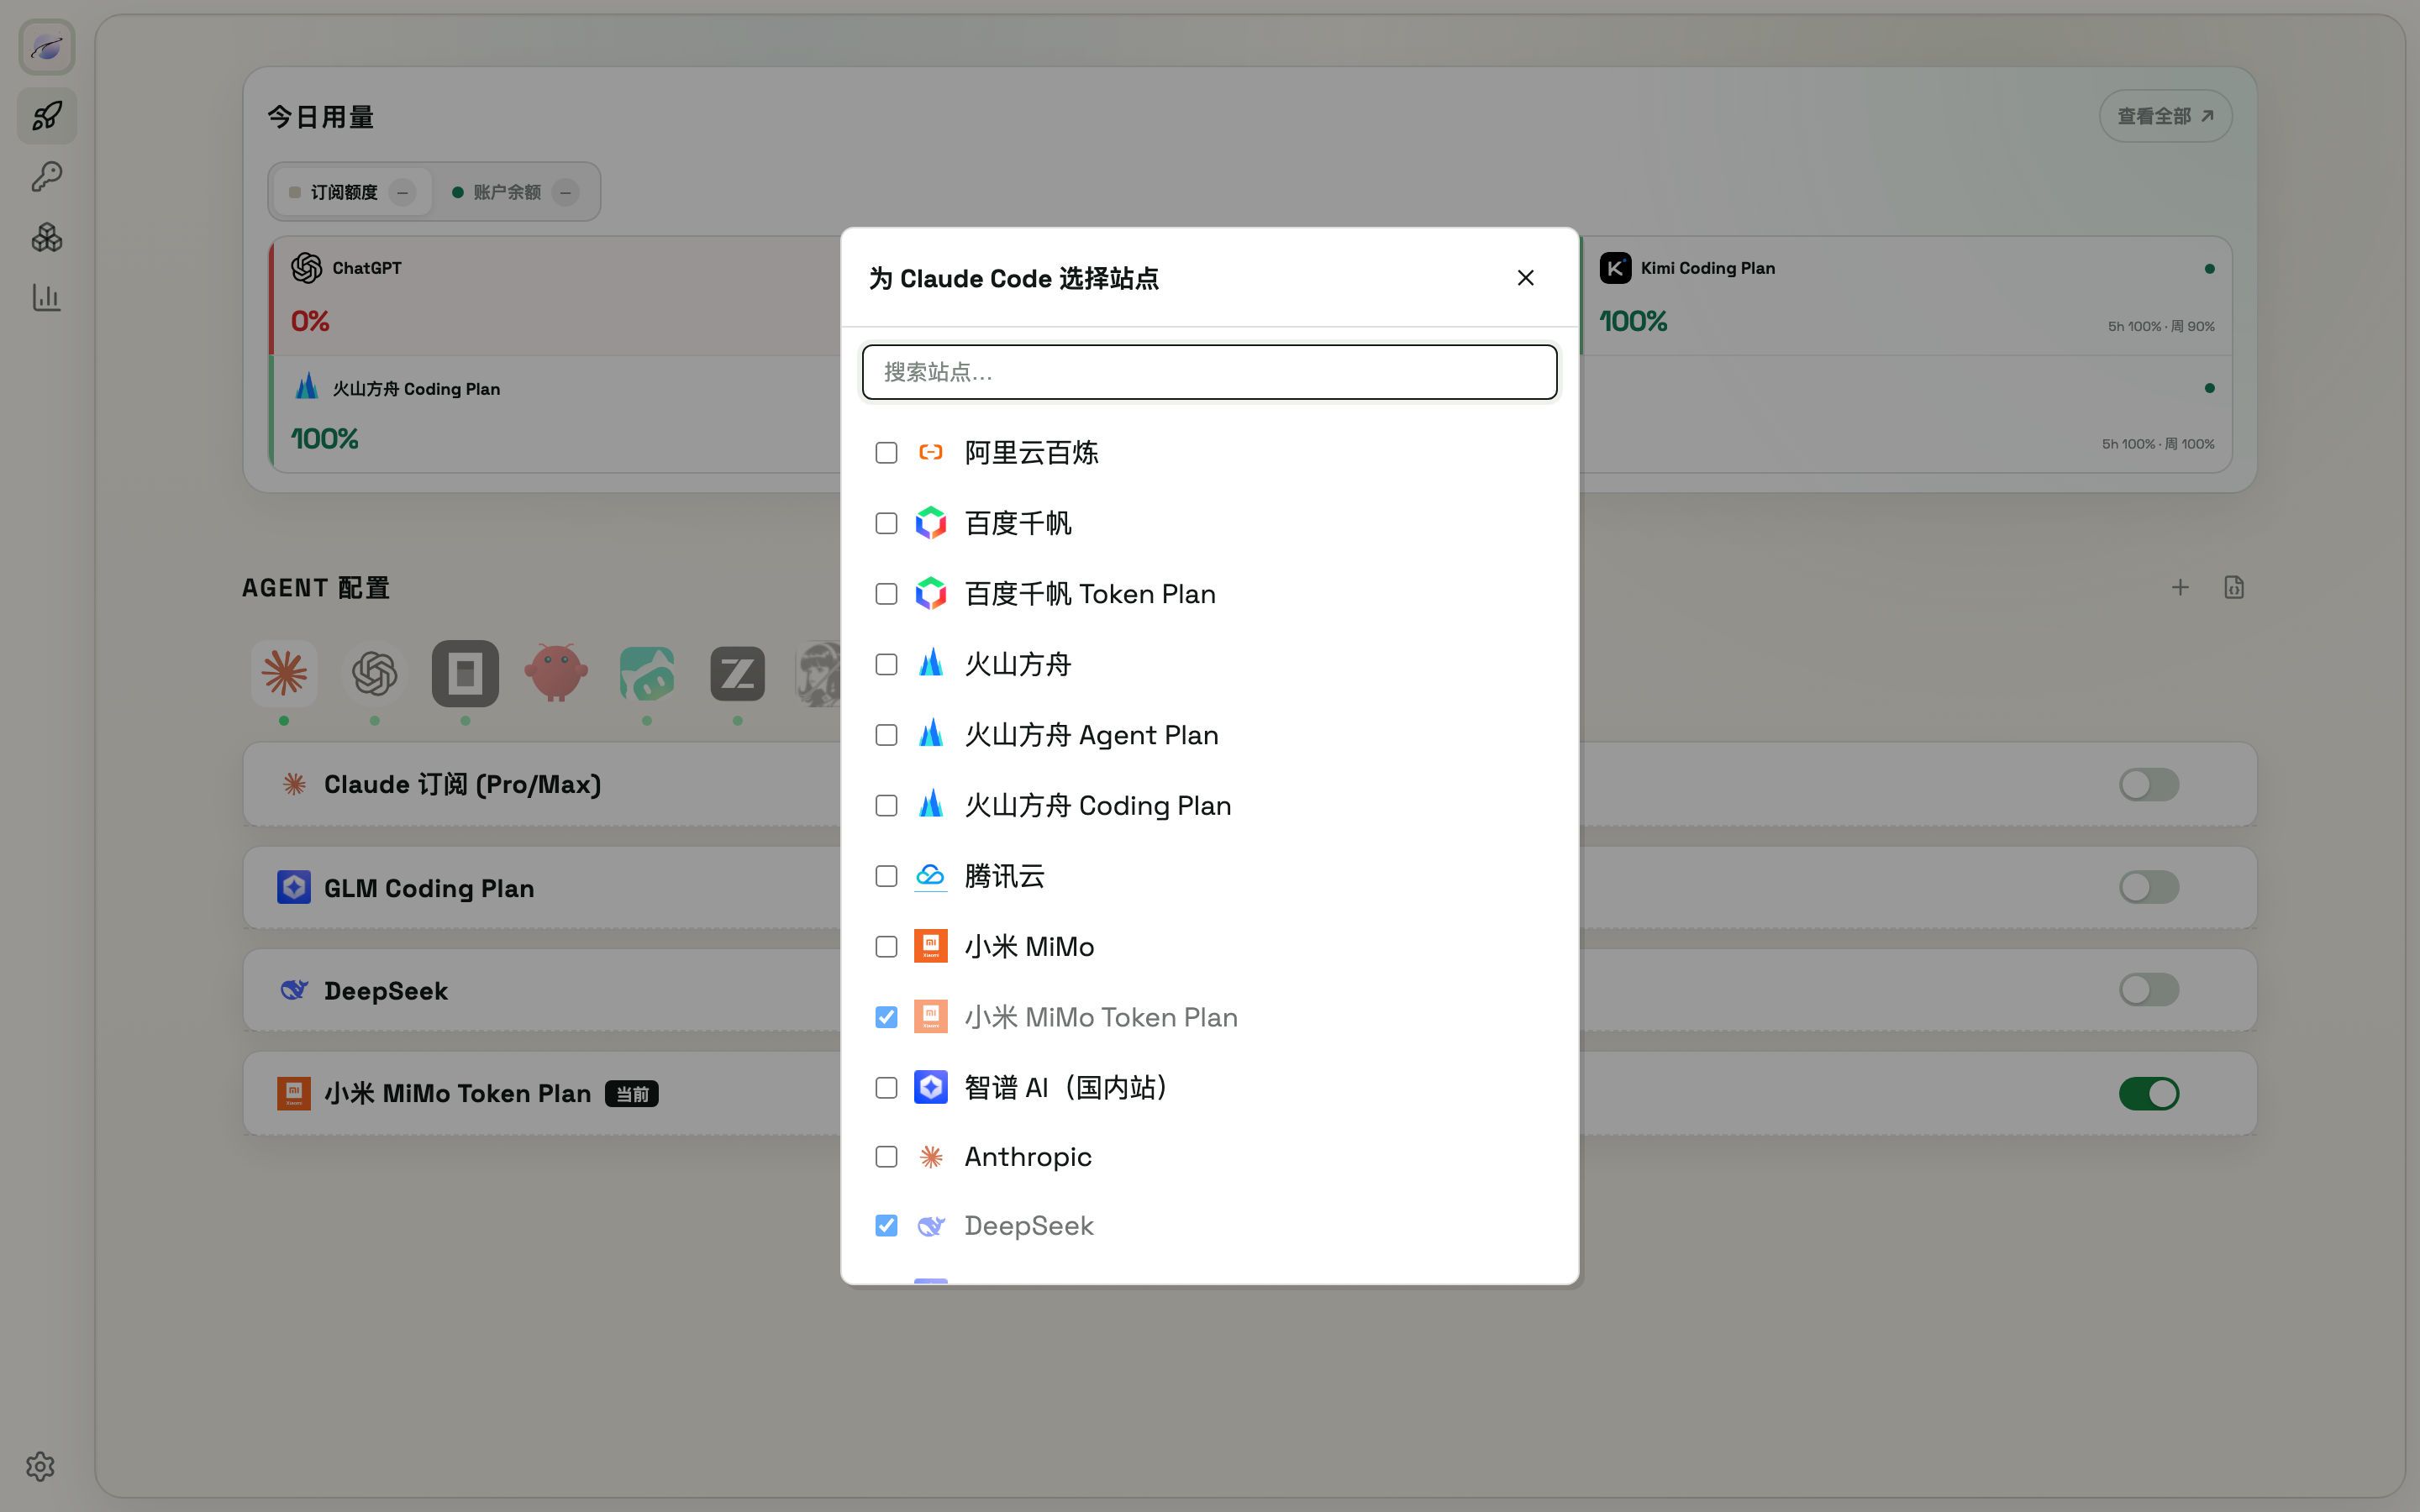The width and height of the screenshot is (2420, 1512).
Task: Open the rocket launch page in sidebar
Action: tap(47, 116)
